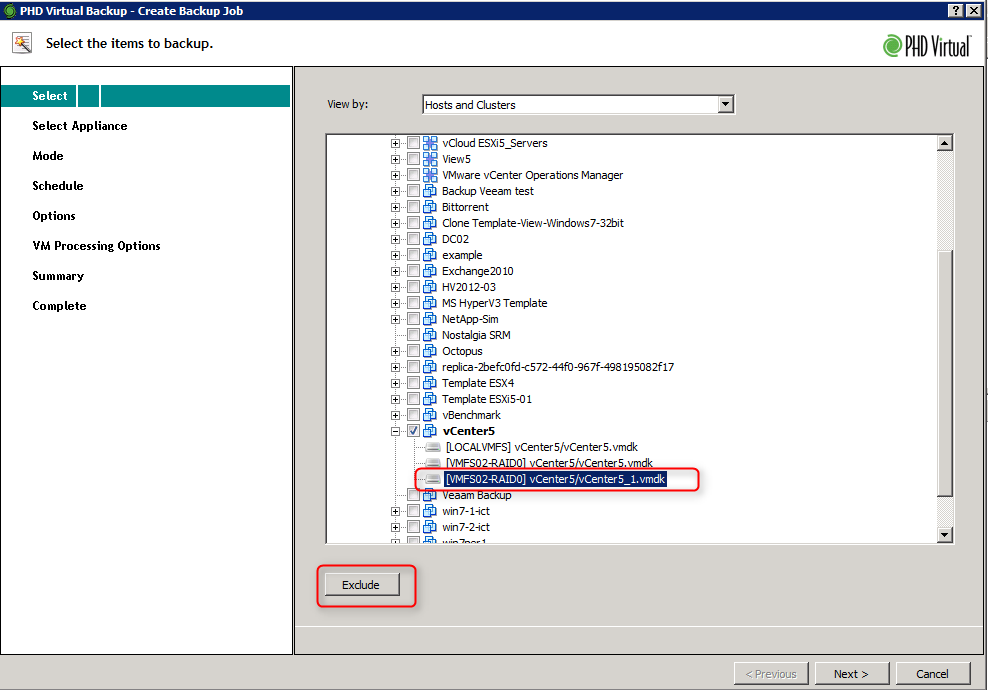Collapse the vCenter5 tree node

coord(395,432)
